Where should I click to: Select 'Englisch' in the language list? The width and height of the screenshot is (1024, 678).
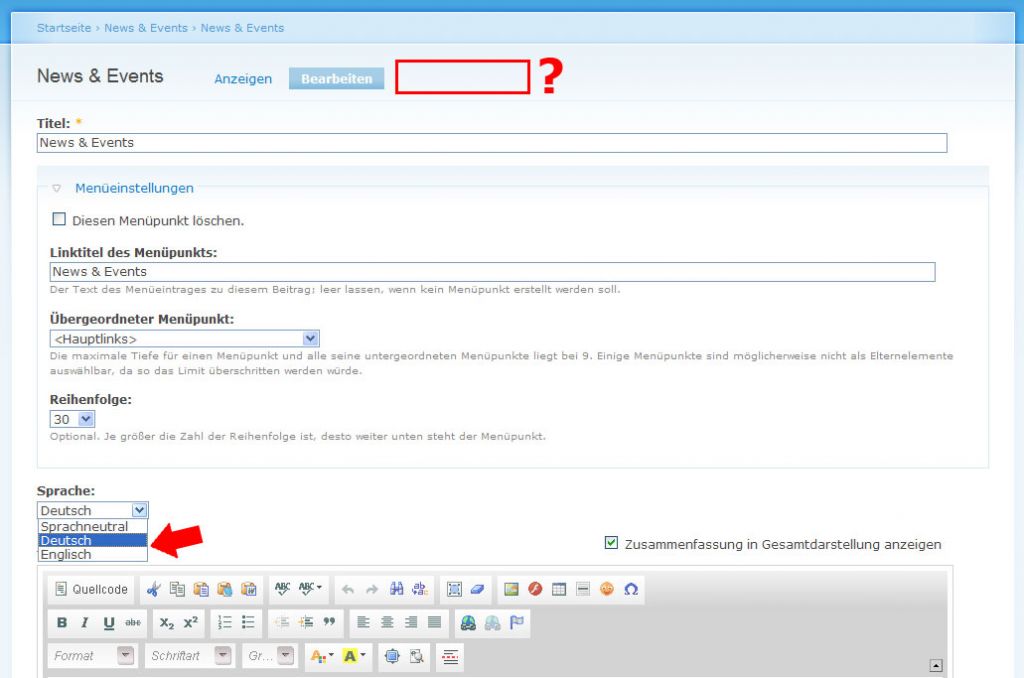pyautogui.click(x=66, y=554)
